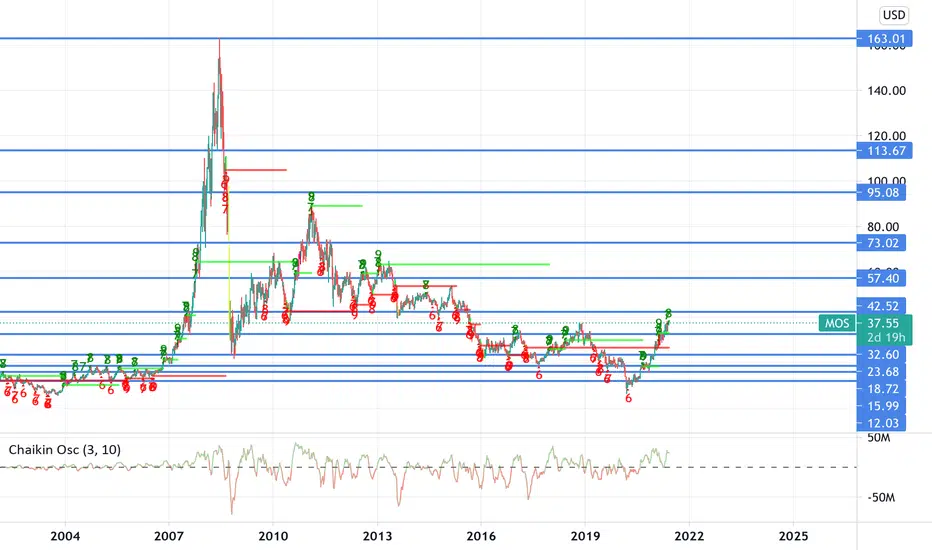Screen dimensions: 932x550
Task: Click the MOS symbol tag
Action: 837,323
